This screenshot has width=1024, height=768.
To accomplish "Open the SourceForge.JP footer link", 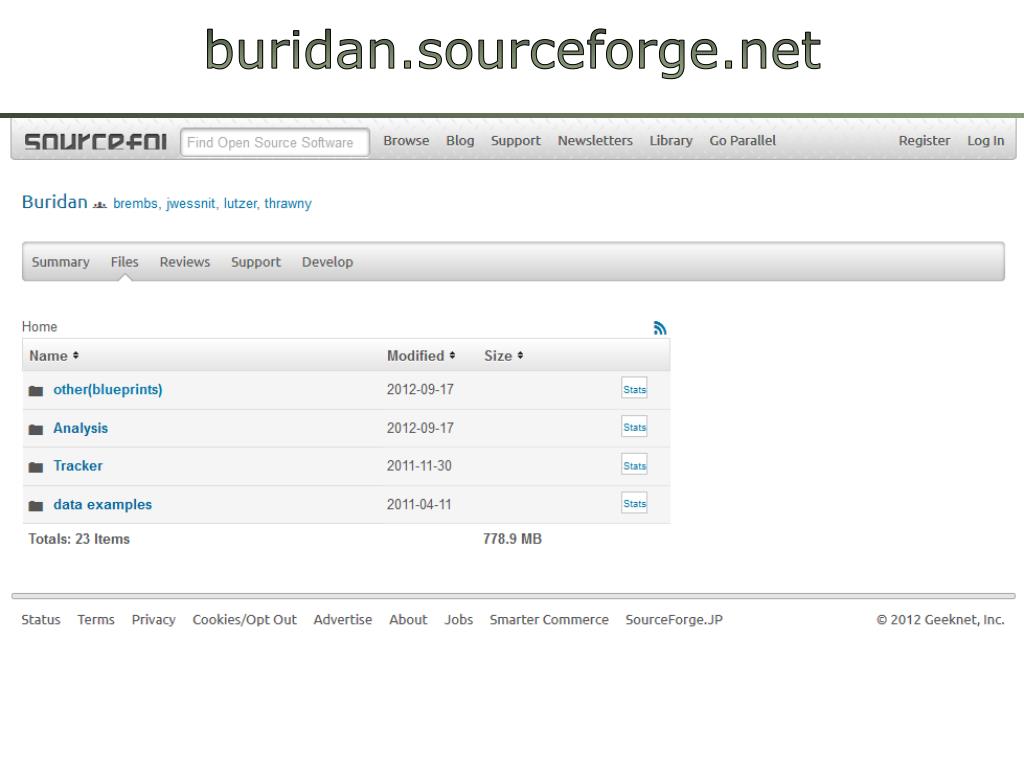I will click(x=674, y=619).
